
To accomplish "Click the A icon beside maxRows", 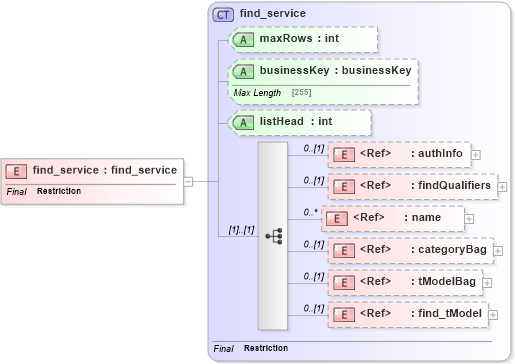I will point(243,40).
